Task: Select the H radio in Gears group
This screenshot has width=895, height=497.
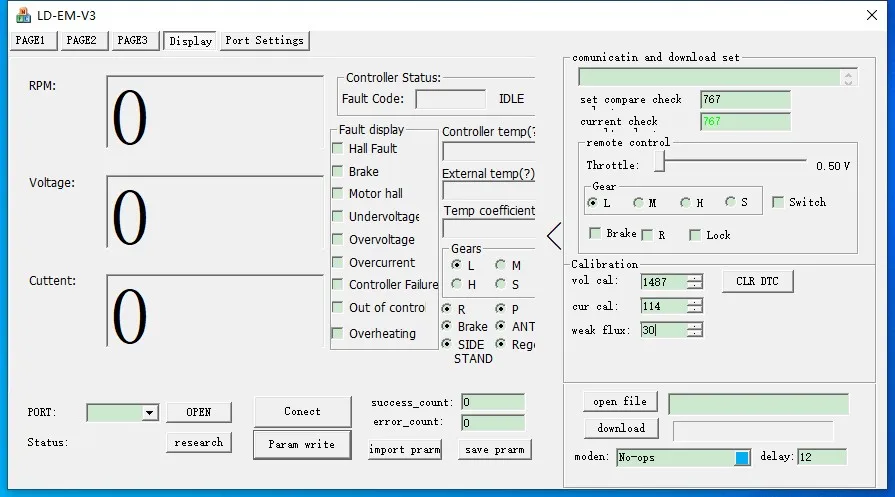Action: click(x=456, y=284)
